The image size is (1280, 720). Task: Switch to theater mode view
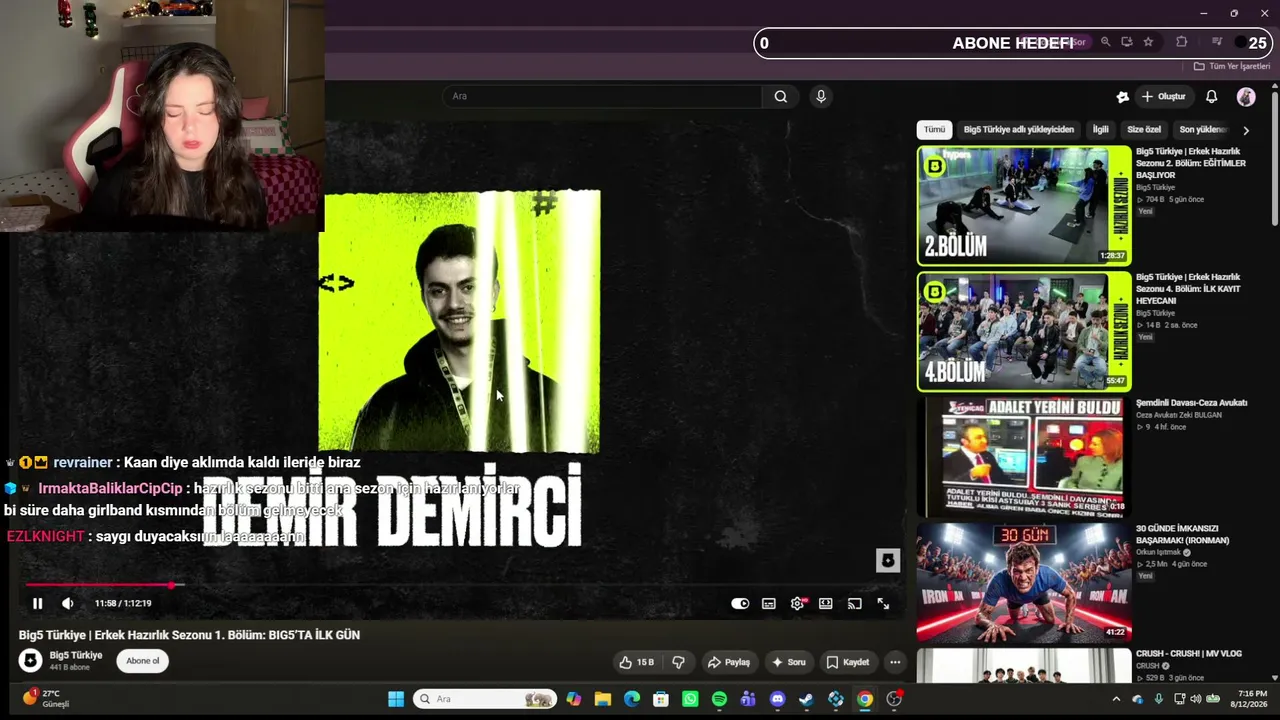(x=825, y=603)
